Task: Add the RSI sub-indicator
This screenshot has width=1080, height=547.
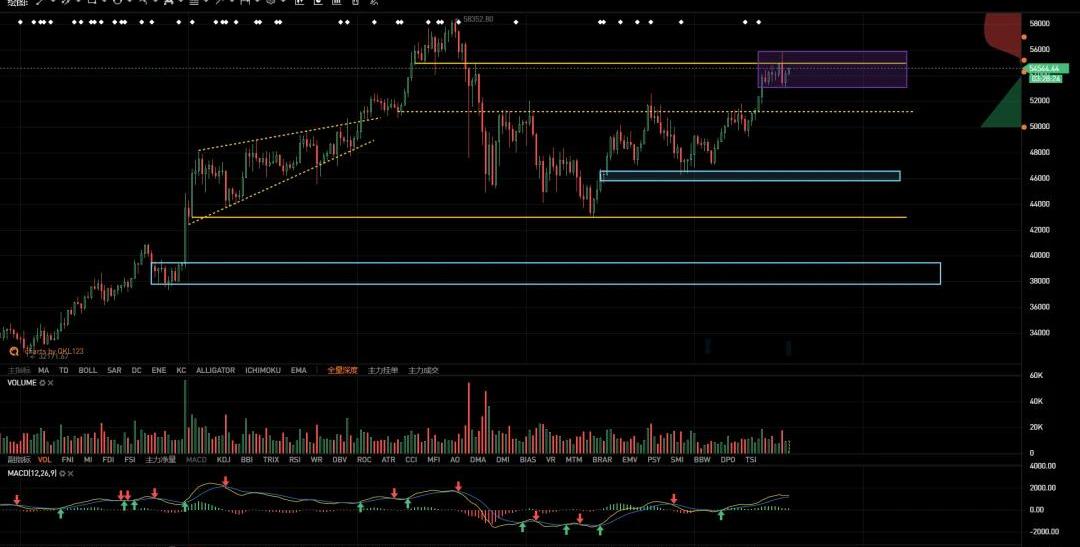Action: click(294, 460)
